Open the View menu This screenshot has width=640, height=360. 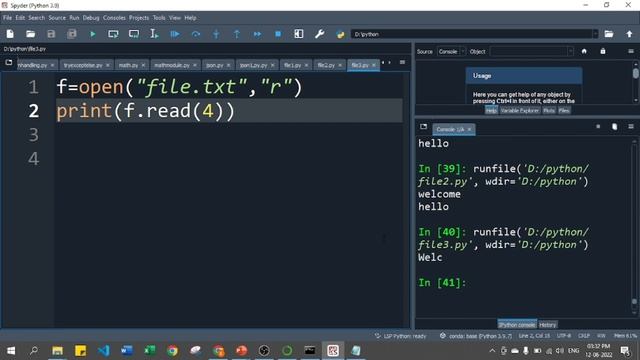(x=175, y=18)
